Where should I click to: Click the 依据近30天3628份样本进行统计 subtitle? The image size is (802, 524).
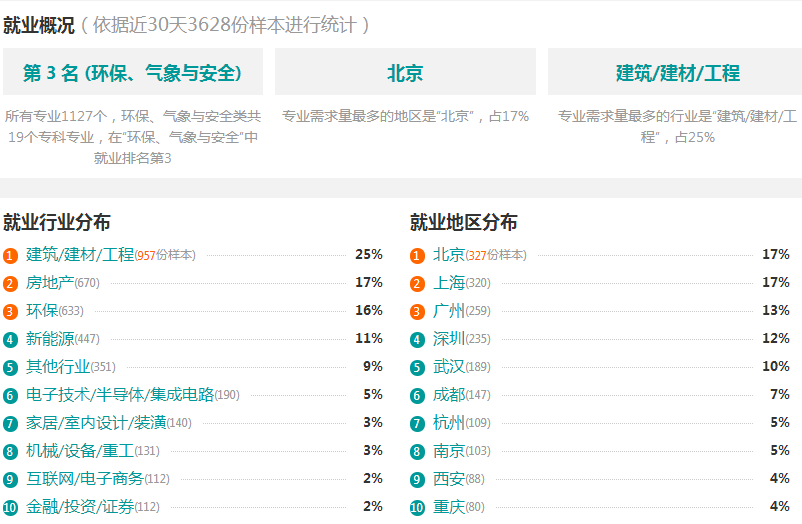224,25
